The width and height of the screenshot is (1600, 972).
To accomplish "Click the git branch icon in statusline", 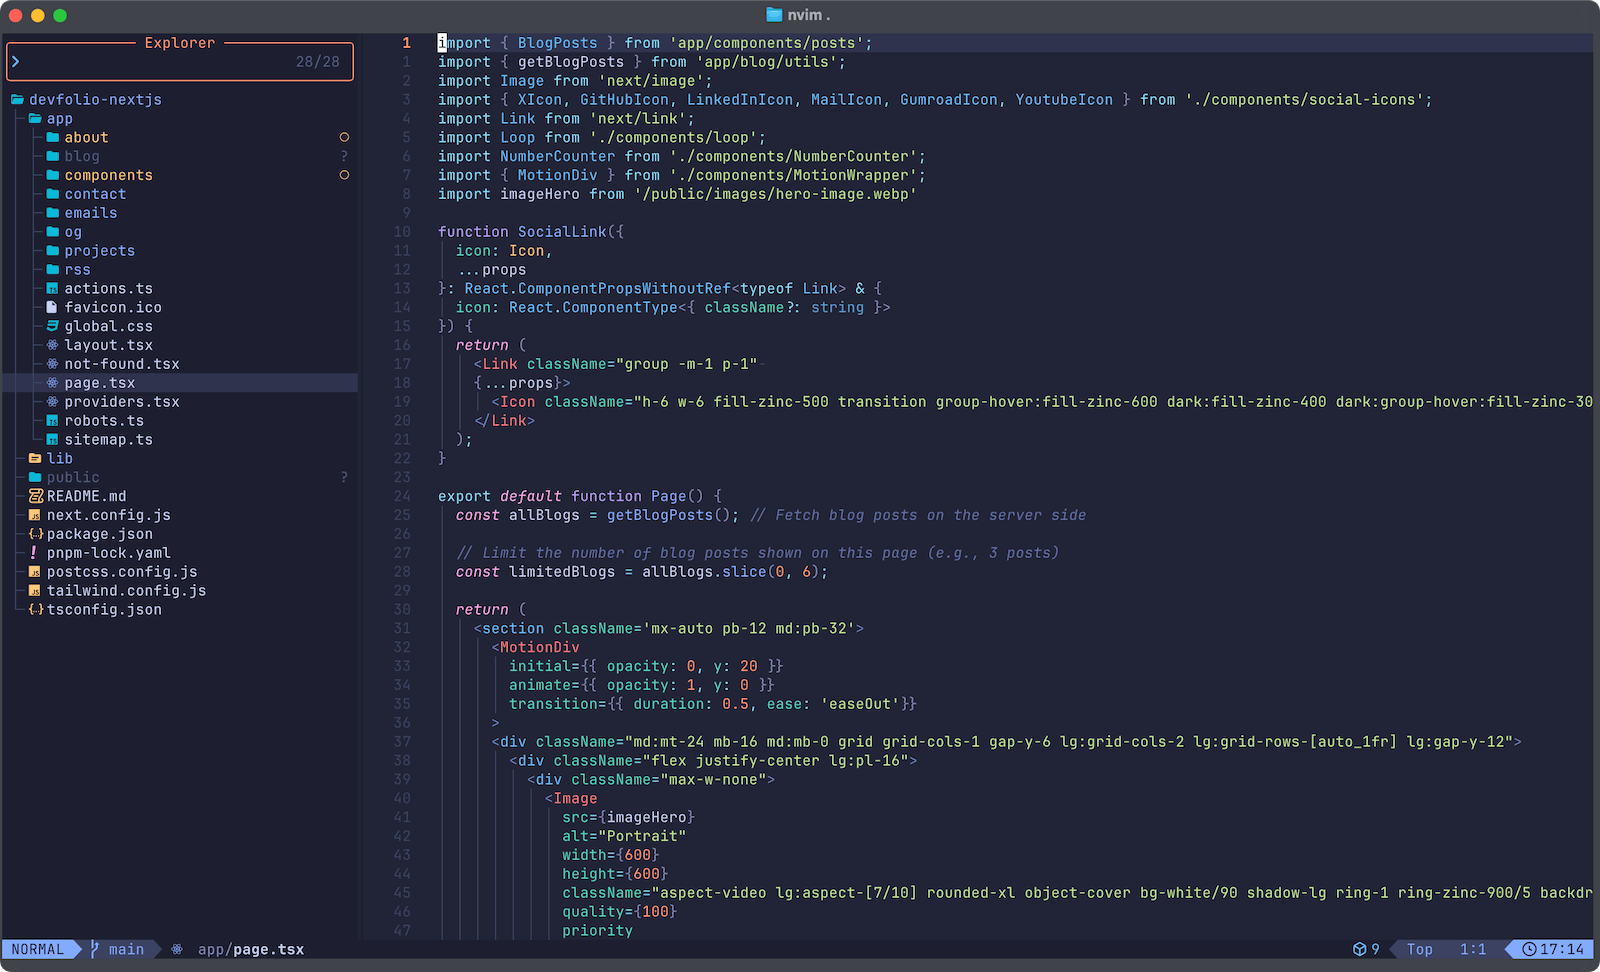I will point(95,949).
